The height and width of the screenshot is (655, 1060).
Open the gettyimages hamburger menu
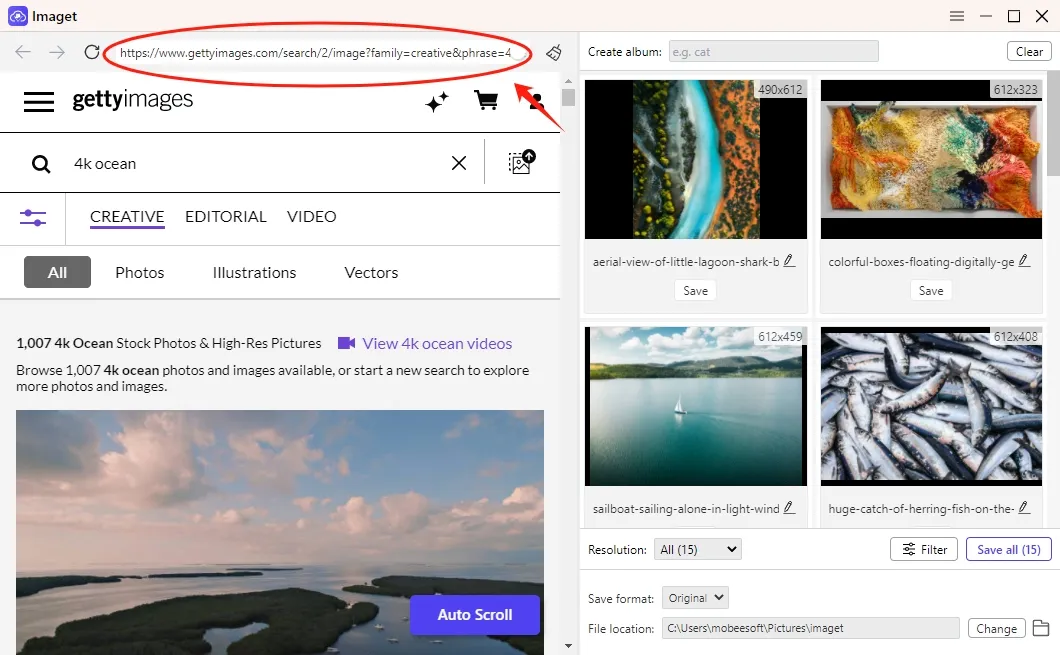[39, 100]
